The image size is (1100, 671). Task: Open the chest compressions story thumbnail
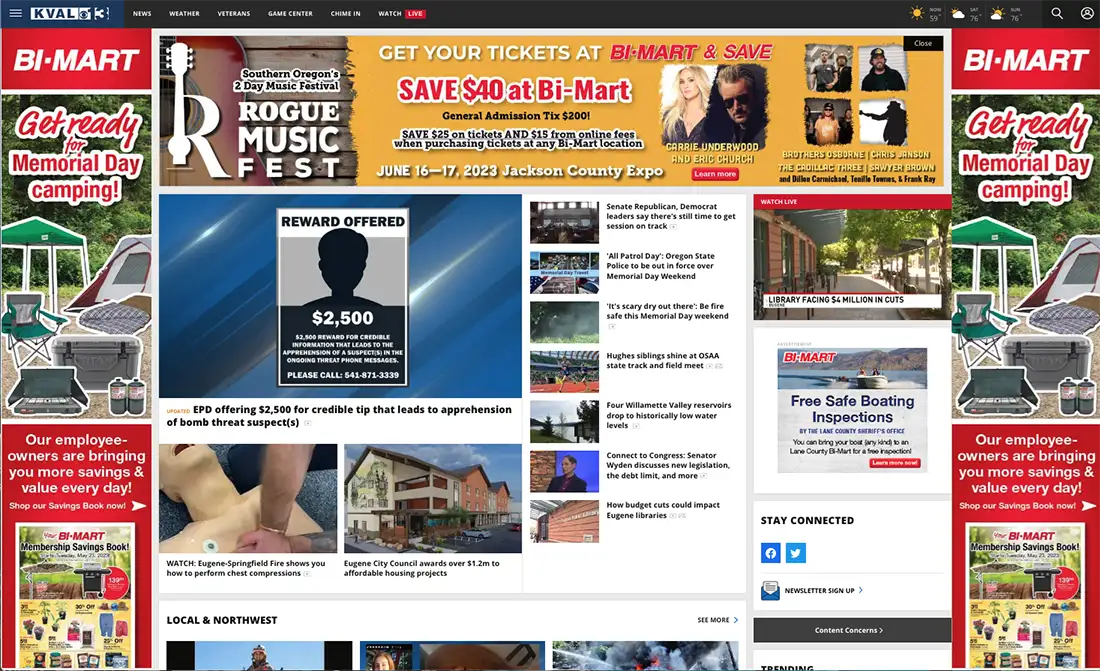click(248, 498)
